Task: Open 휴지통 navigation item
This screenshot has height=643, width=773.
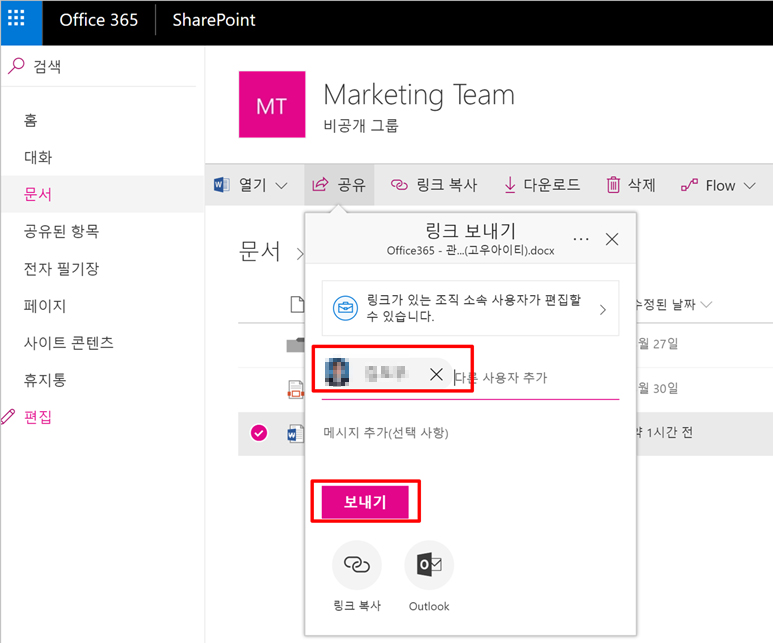Action: 45,380
